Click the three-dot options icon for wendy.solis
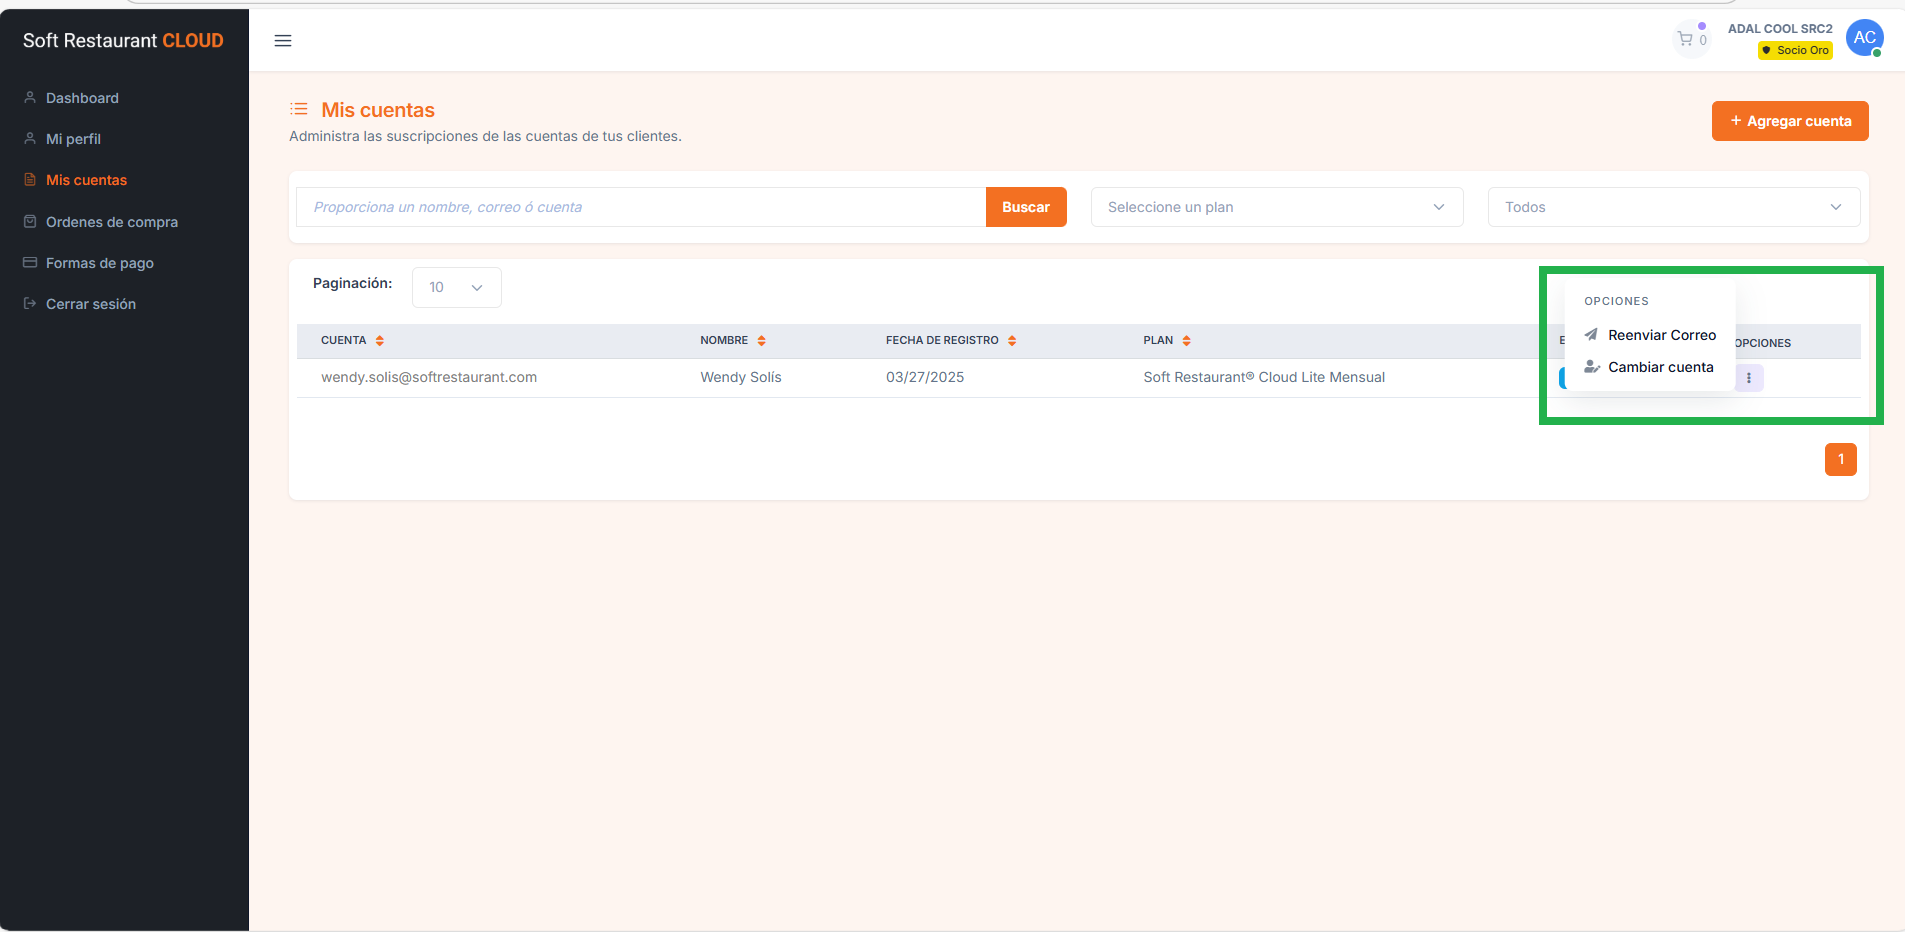1905x932 pixels. (1749, 378)
